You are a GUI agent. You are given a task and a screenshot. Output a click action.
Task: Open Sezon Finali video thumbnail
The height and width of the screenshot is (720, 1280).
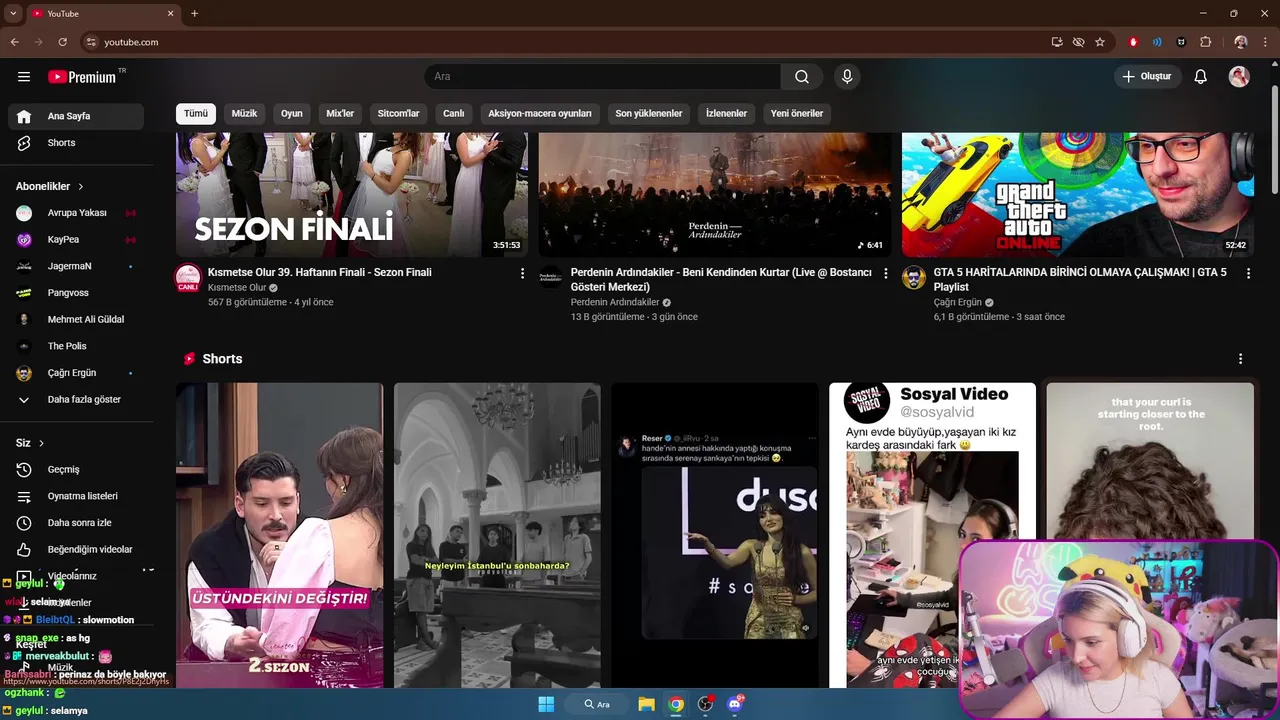352,195
